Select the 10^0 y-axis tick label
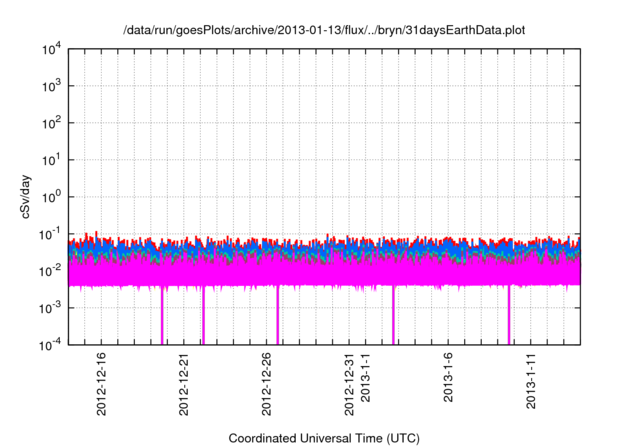The image size is (640, 448). coord(51,197)
